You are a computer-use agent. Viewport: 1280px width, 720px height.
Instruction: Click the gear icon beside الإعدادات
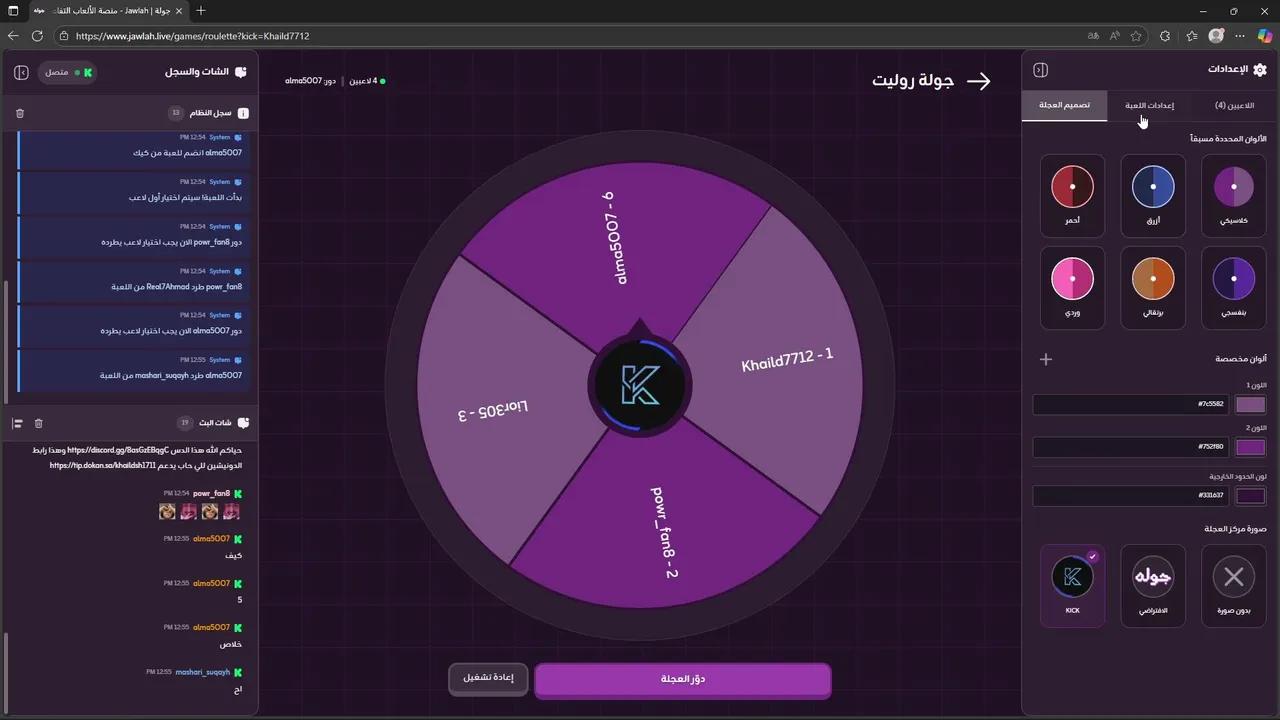(x=1260, y=70)
